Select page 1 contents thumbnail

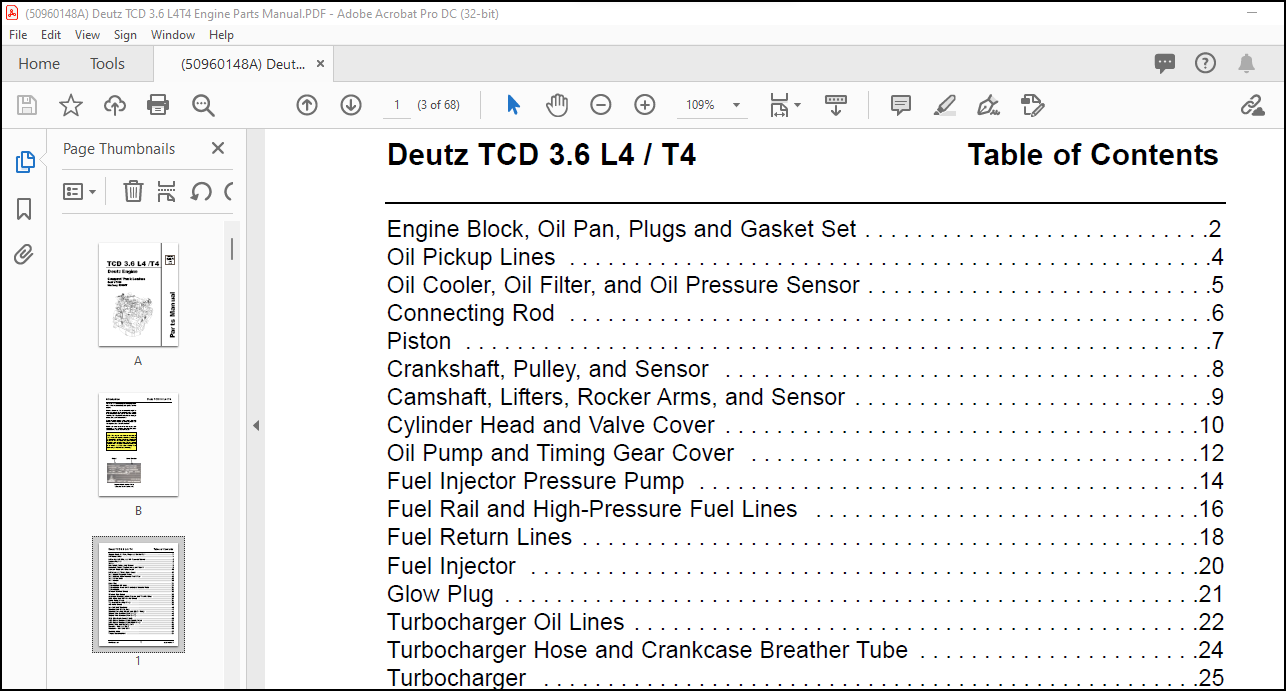coord(138,594)
